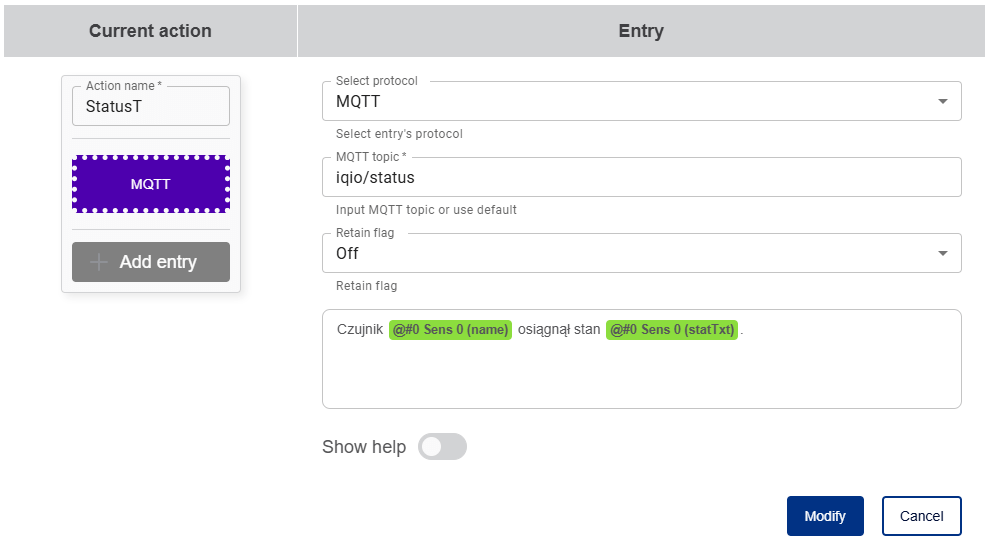Image resolution: width=989 pixels, height=541 pixels.
Task: Focus the Action name field containing StatusT
Action: [x=151, y=106]
